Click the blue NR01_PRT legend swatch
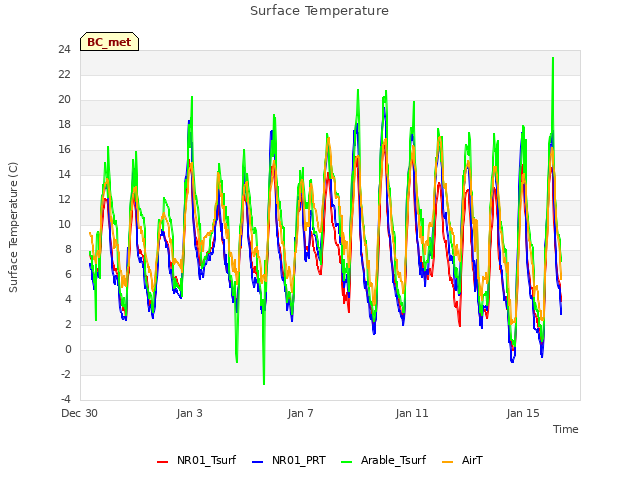This screenshot has width=640, height=480. coord(258,462)
